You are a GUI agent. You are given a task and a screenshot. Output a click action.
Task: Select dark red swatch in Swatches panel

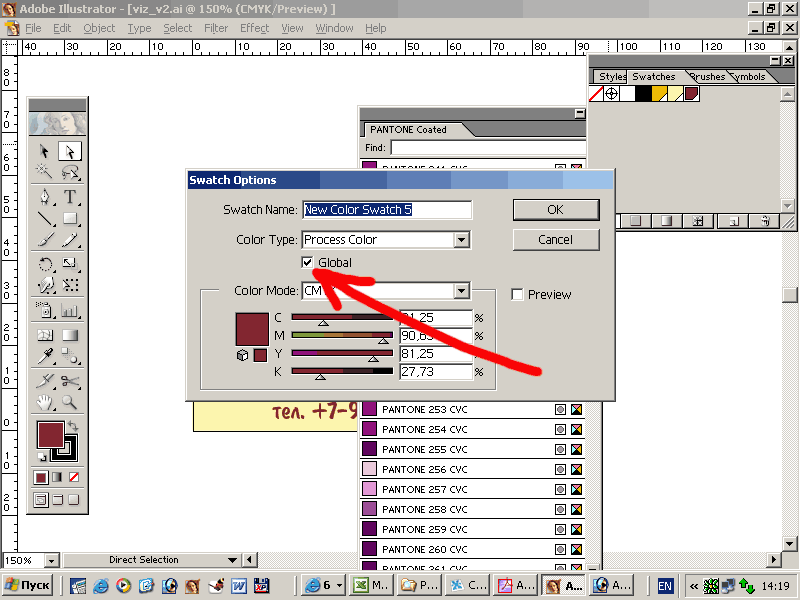click(x=691, y=93)
